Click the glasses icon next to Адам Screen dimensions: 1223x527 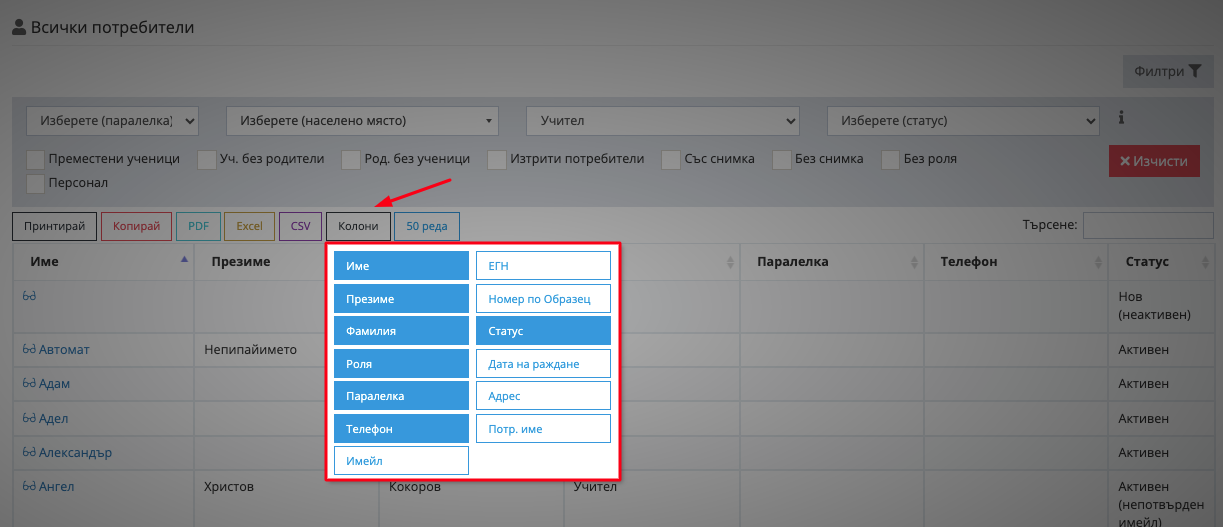(29, 384)
